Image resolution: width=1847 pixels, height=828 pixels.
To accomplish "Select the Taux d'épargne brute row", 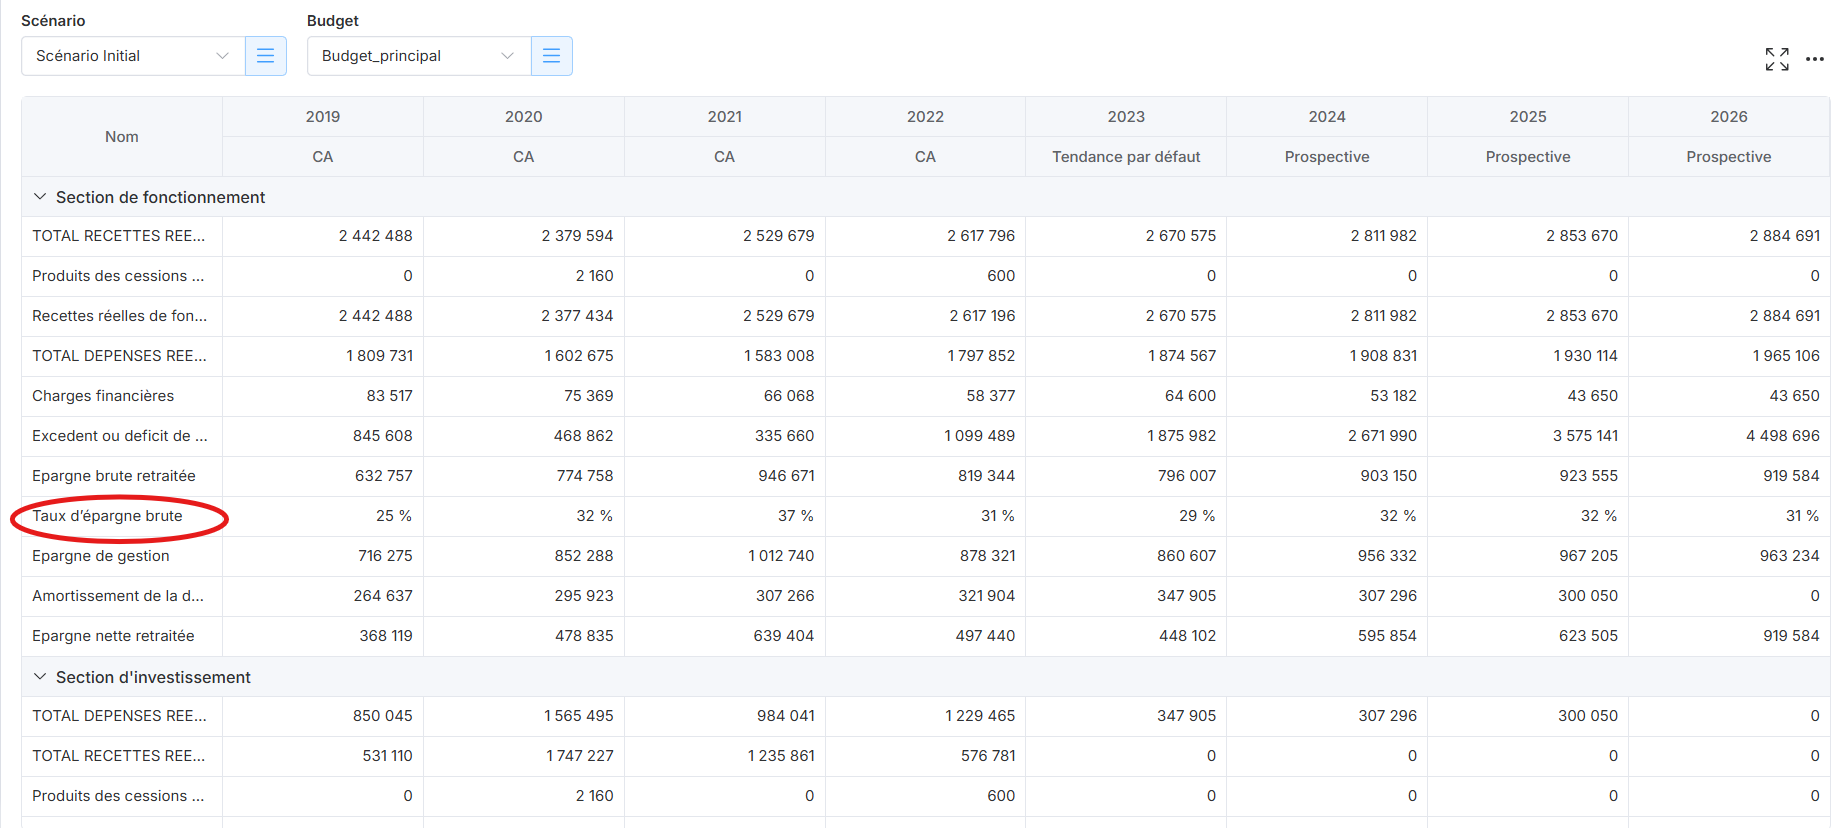I will [107, 516].
